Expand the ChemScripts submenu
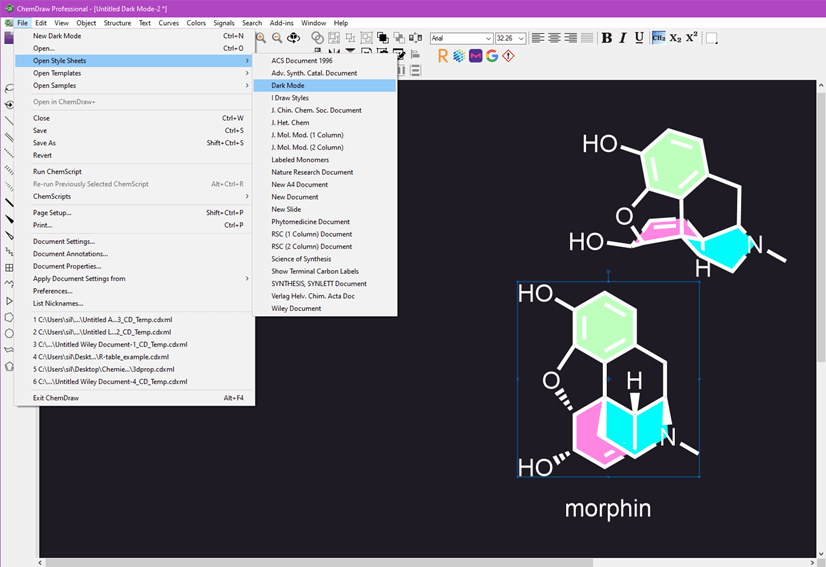The width and height of the screenshot is (826, 567). [x=134, y=197]
